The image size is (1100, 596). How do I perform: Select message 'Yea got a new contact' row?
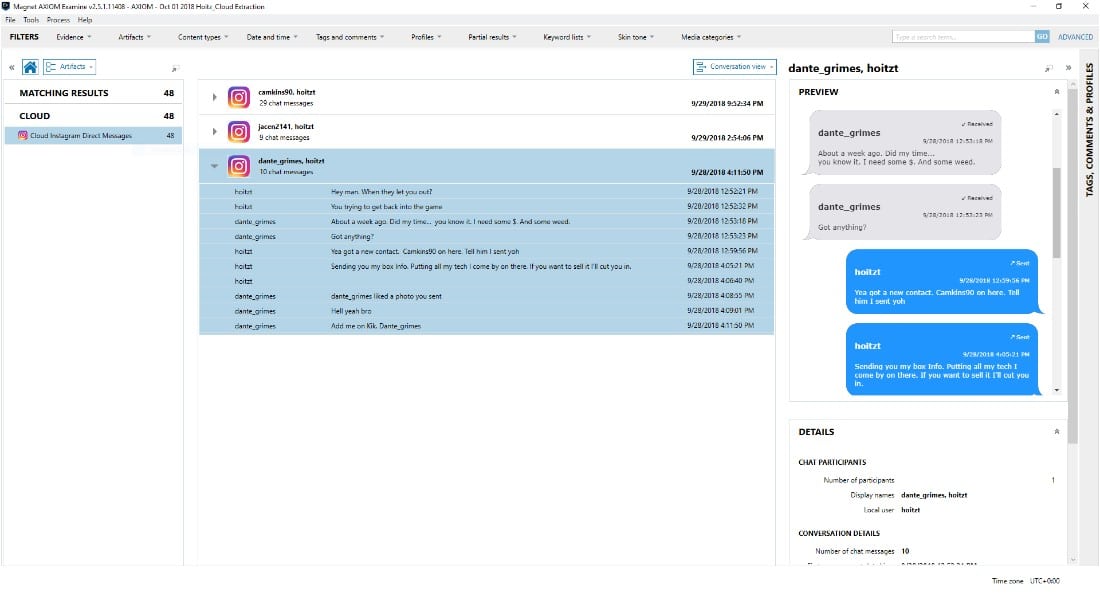pyautogui.click(x=487, y=251)
